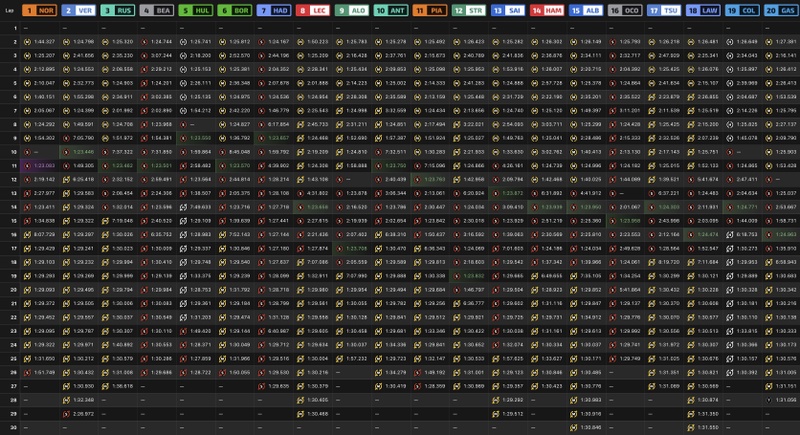Click the tyre icon in LAW's lap 9 cell
800x435 pixels.
pyautogui.click(x=691, y=138)
